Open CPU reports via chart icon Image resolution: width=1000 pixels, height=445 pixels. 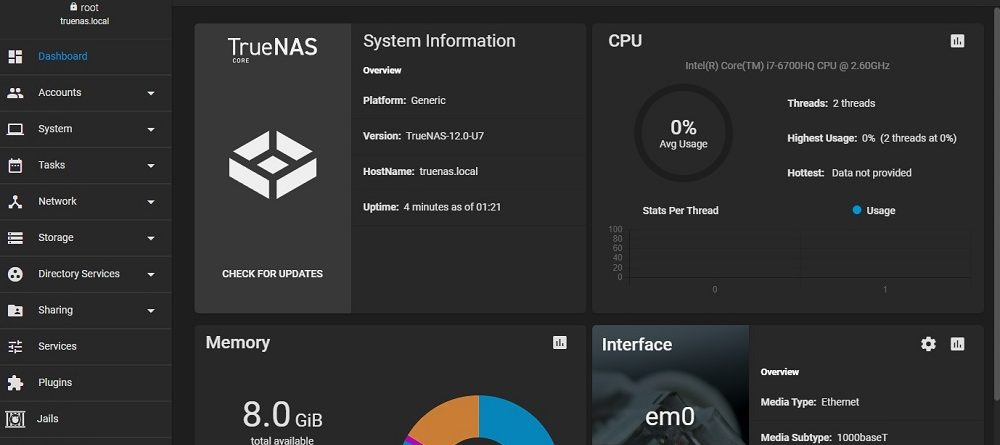coord(957,41)
